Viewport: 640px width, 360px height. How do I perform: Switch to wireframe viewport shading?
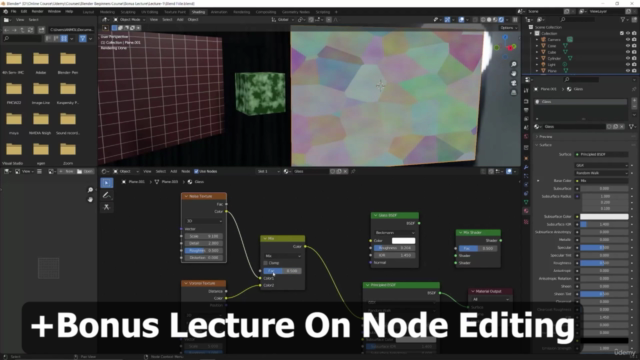[483, 20]
